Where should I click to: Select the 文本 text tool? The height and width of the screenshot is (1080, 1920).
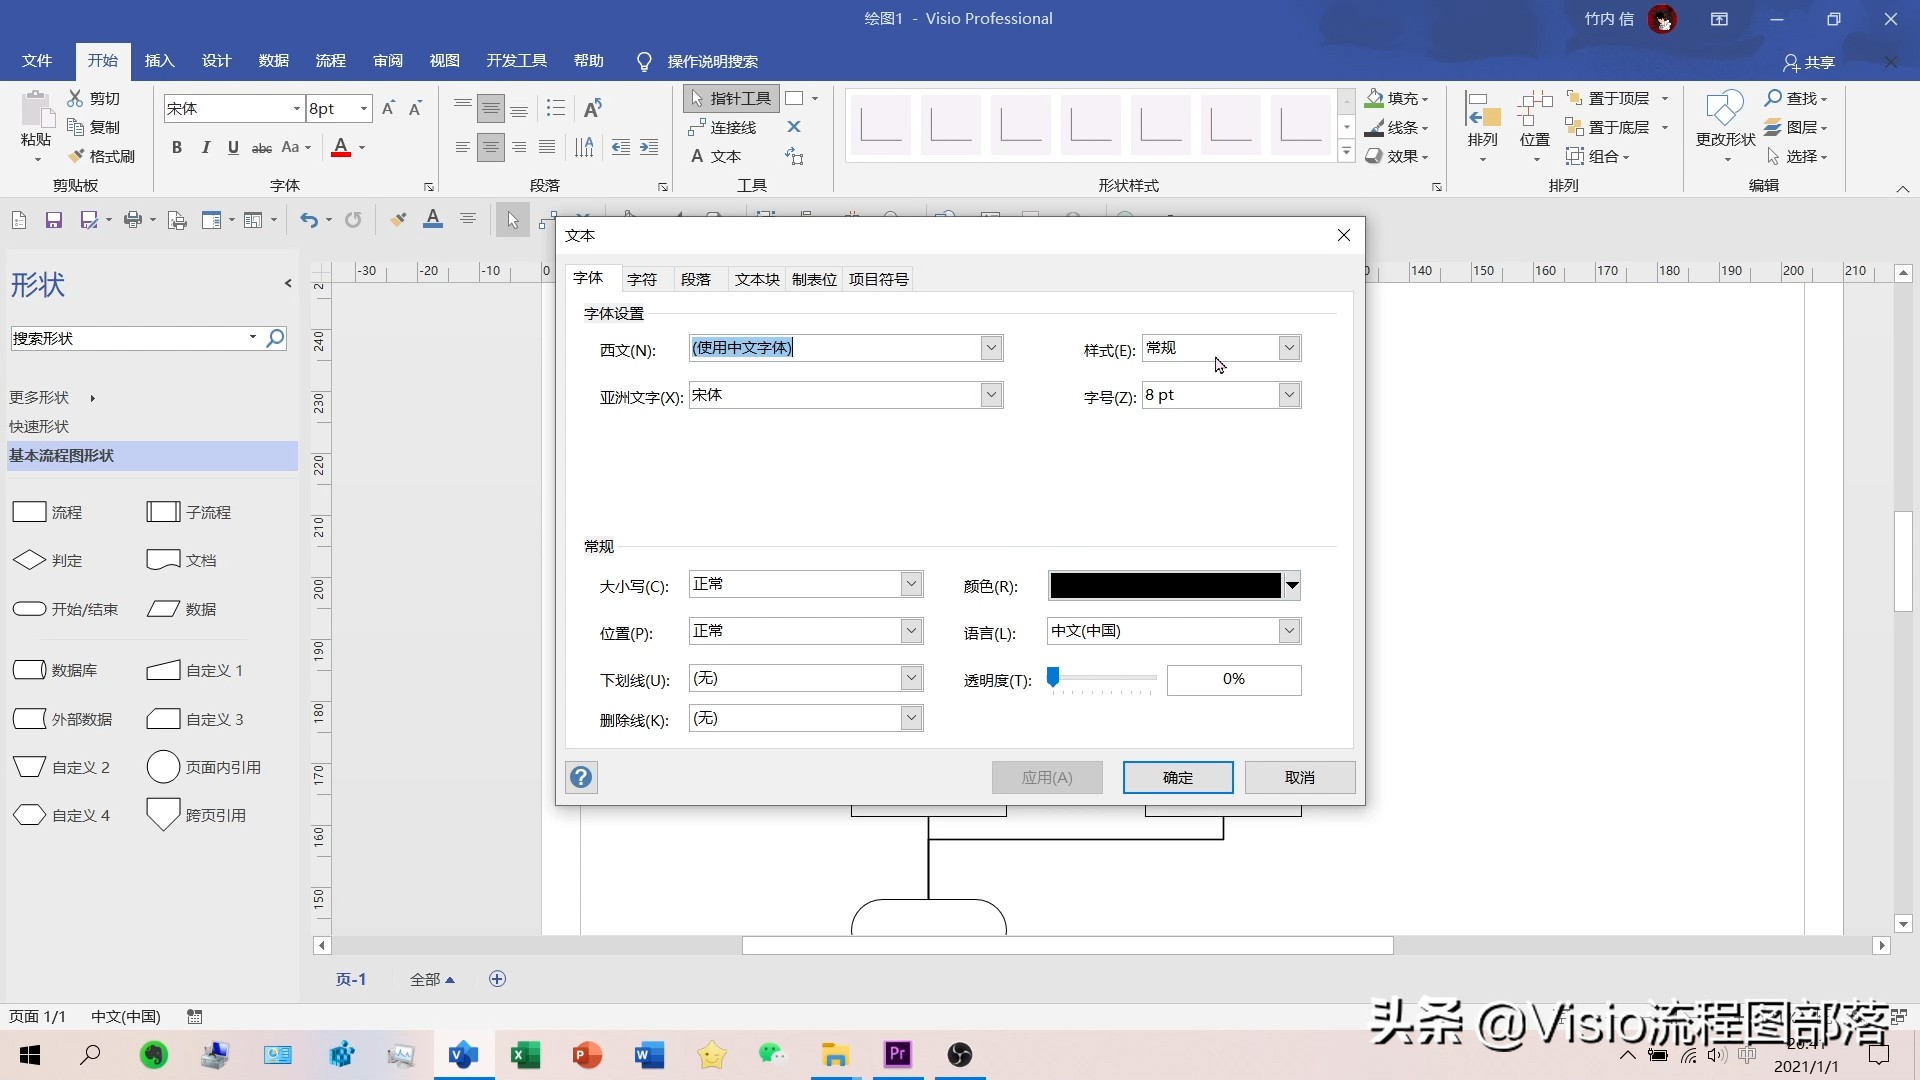click(x=722, y=156)
